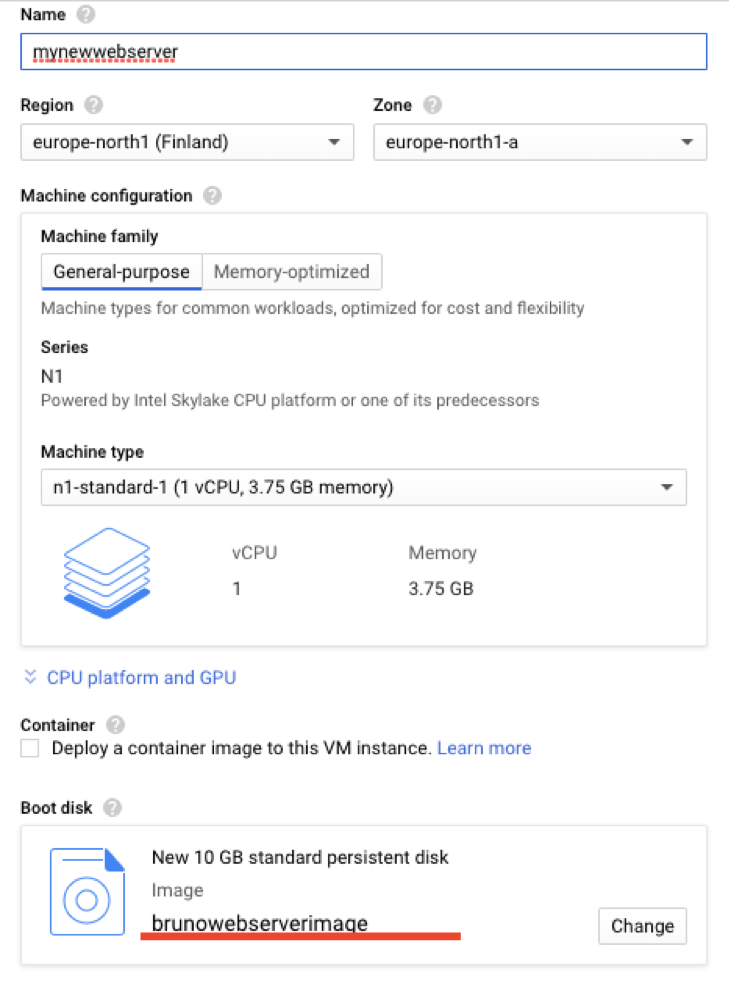Click the help icon beside Zone
This screenshot has width=729, height=983.
tap(432, 105)
